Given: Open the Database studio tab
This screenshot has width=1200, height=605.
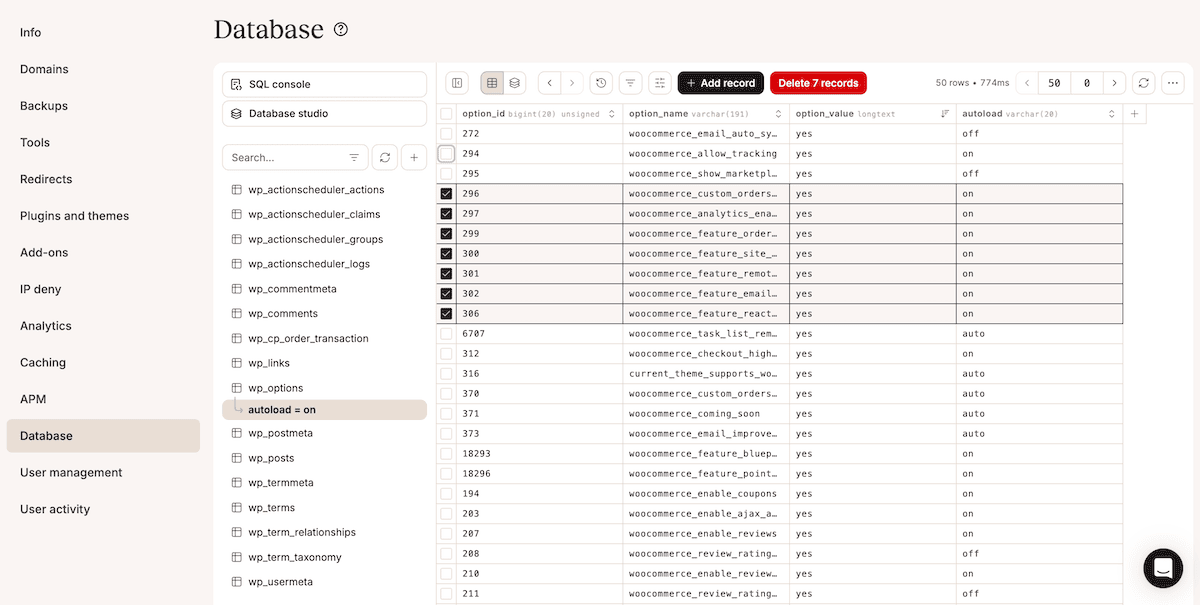Looking at the screenshot, I should pyautogui.click(x=324, y=114).
